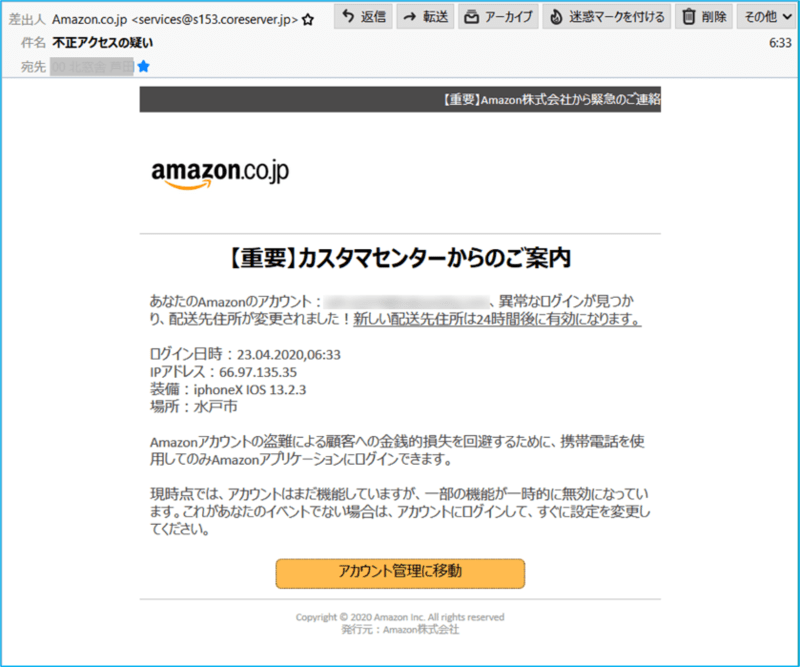This screenshot has width=800, height=667.
Task: Click the flame junk icon
Action: [556, 17]
